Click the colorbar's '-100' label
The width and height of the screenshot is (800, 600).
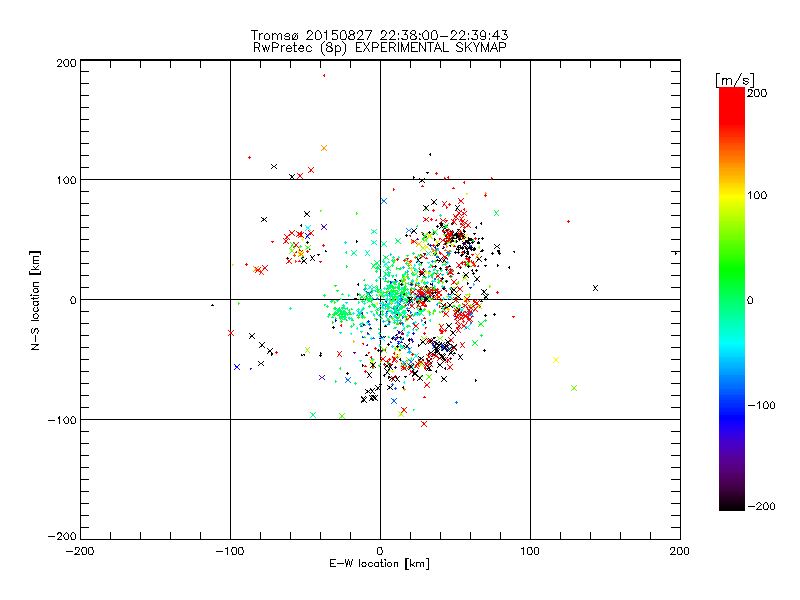(761, 405)
